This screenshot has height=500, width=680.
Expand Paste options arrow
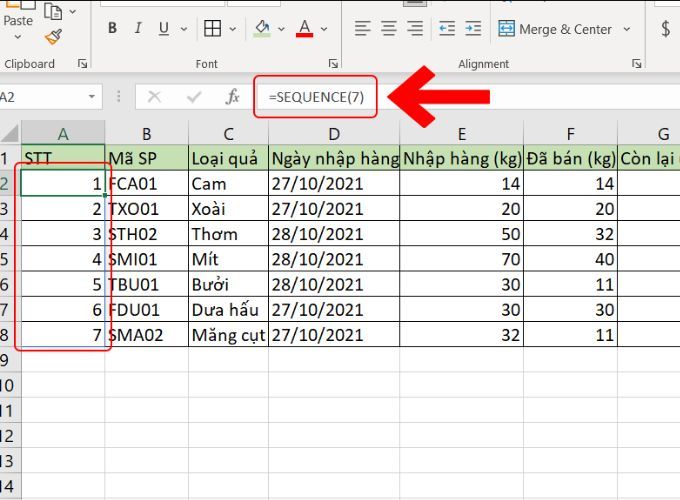coord(18,37)
